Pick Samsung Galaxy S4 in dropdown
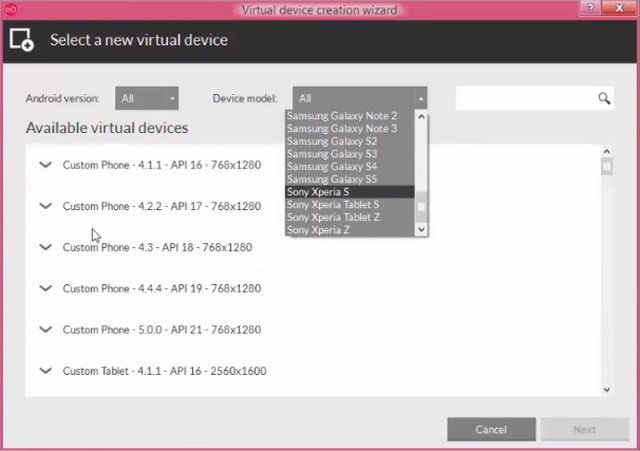Viewport: 640px width, 451px height. (350, 167)
